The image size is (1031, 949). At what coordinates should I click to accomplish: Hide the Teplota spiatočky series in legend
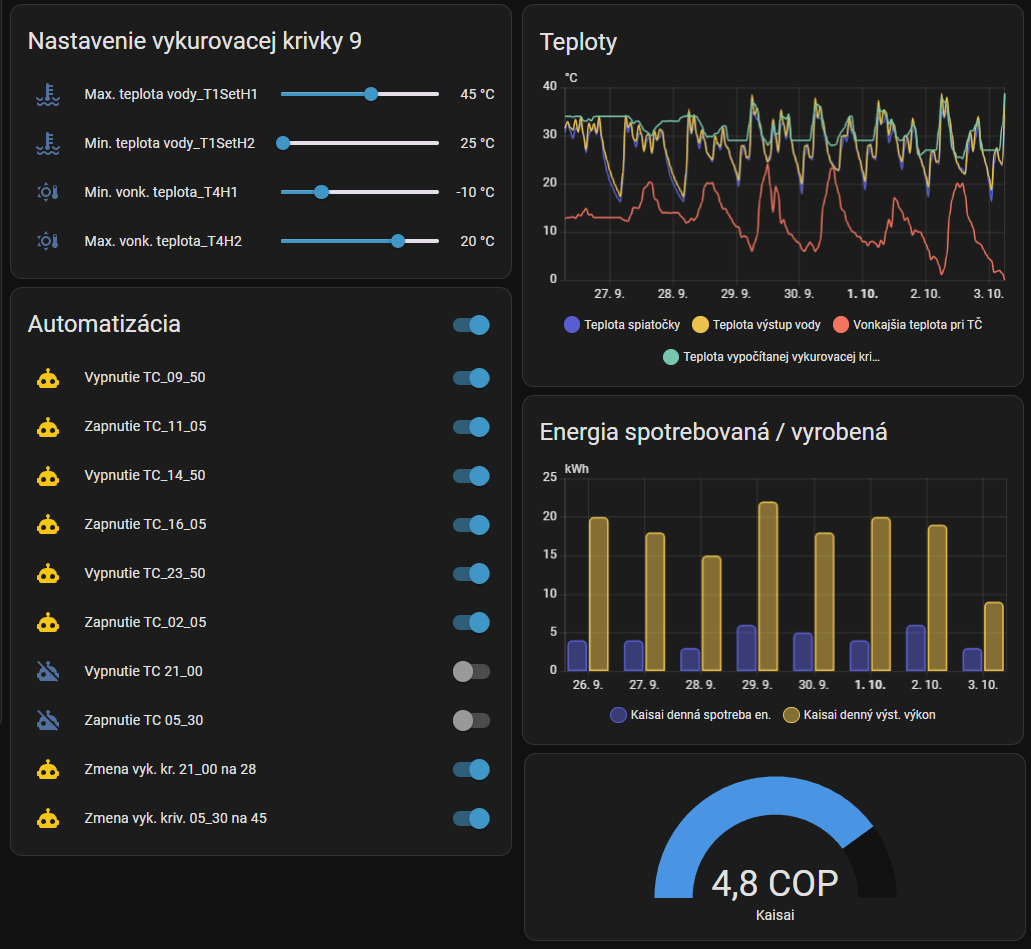(622, 324)
